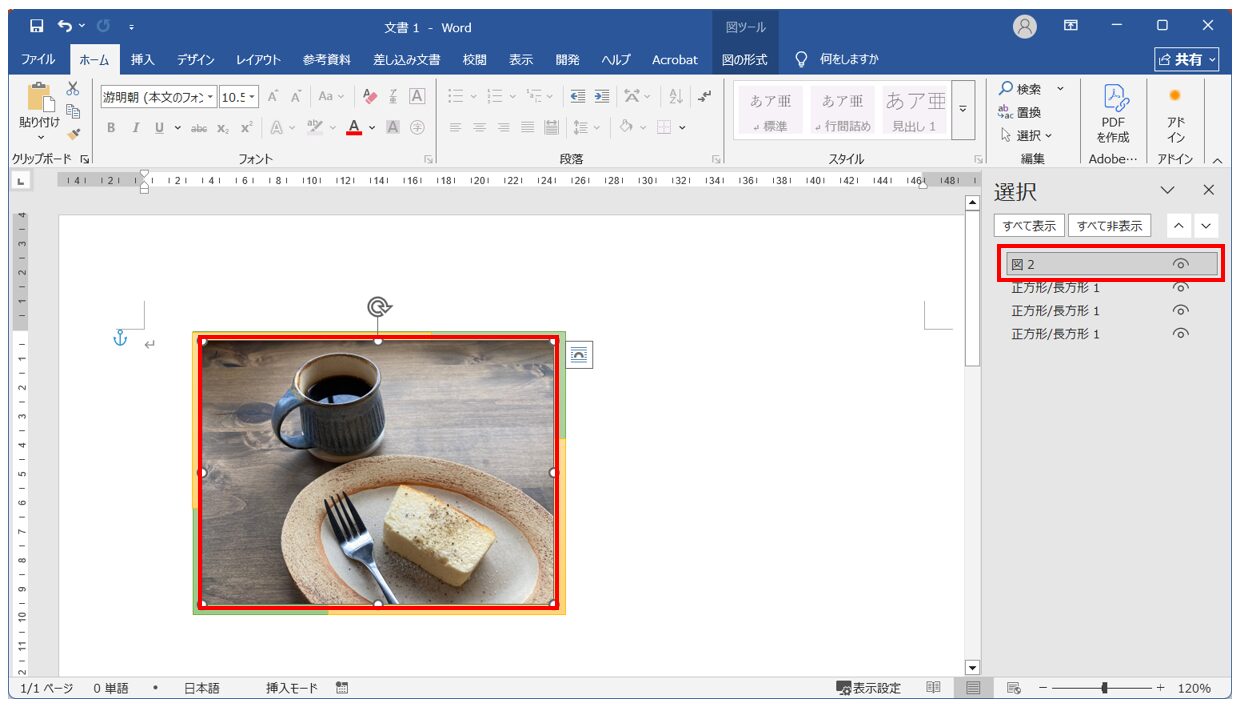Open the アドイン add-ins button
Viewport: 1240px width, 708px height.
point(1175,113)
